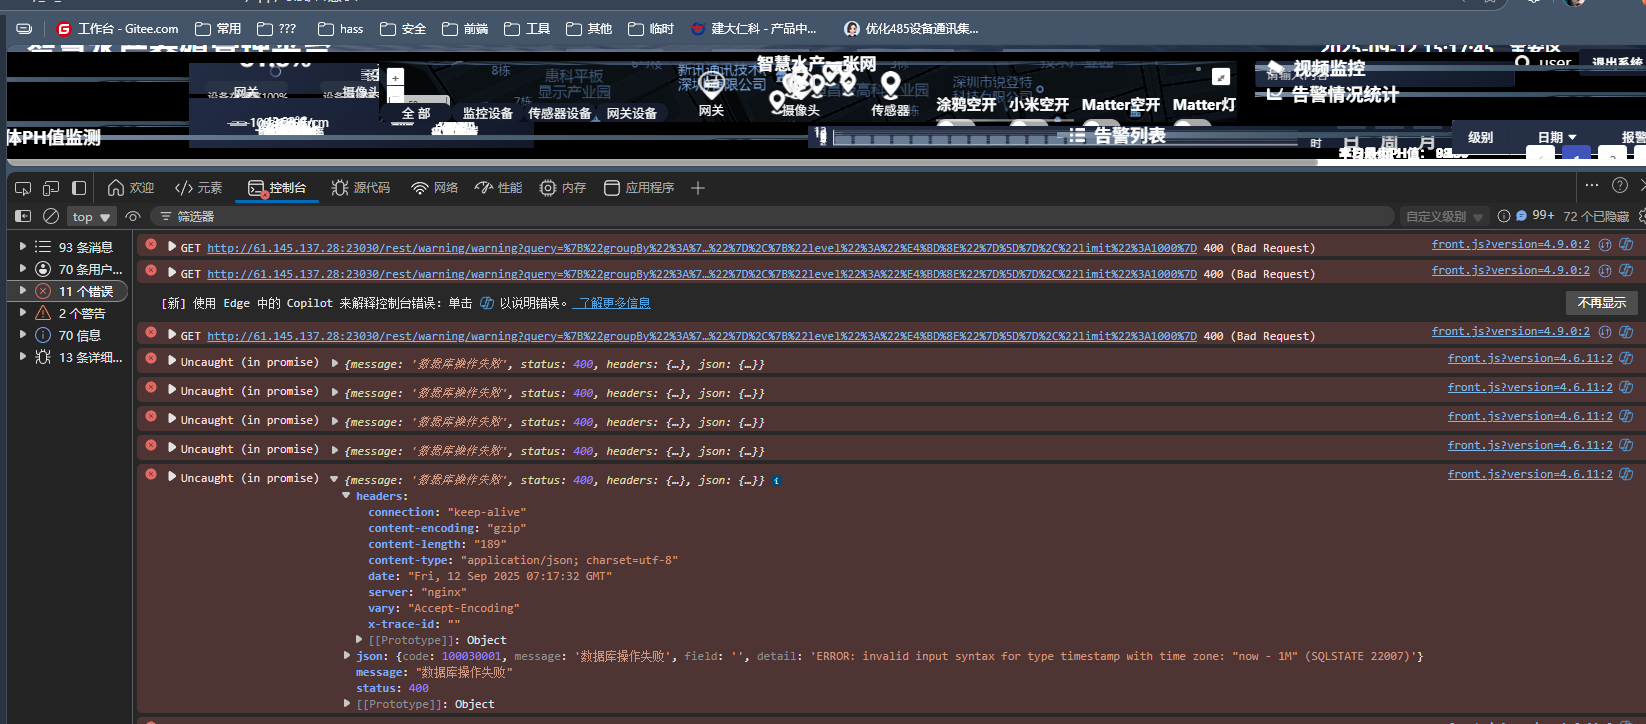Select the 全部 device filter tab on map
The image size is (1646, 724).
(416, 114)
